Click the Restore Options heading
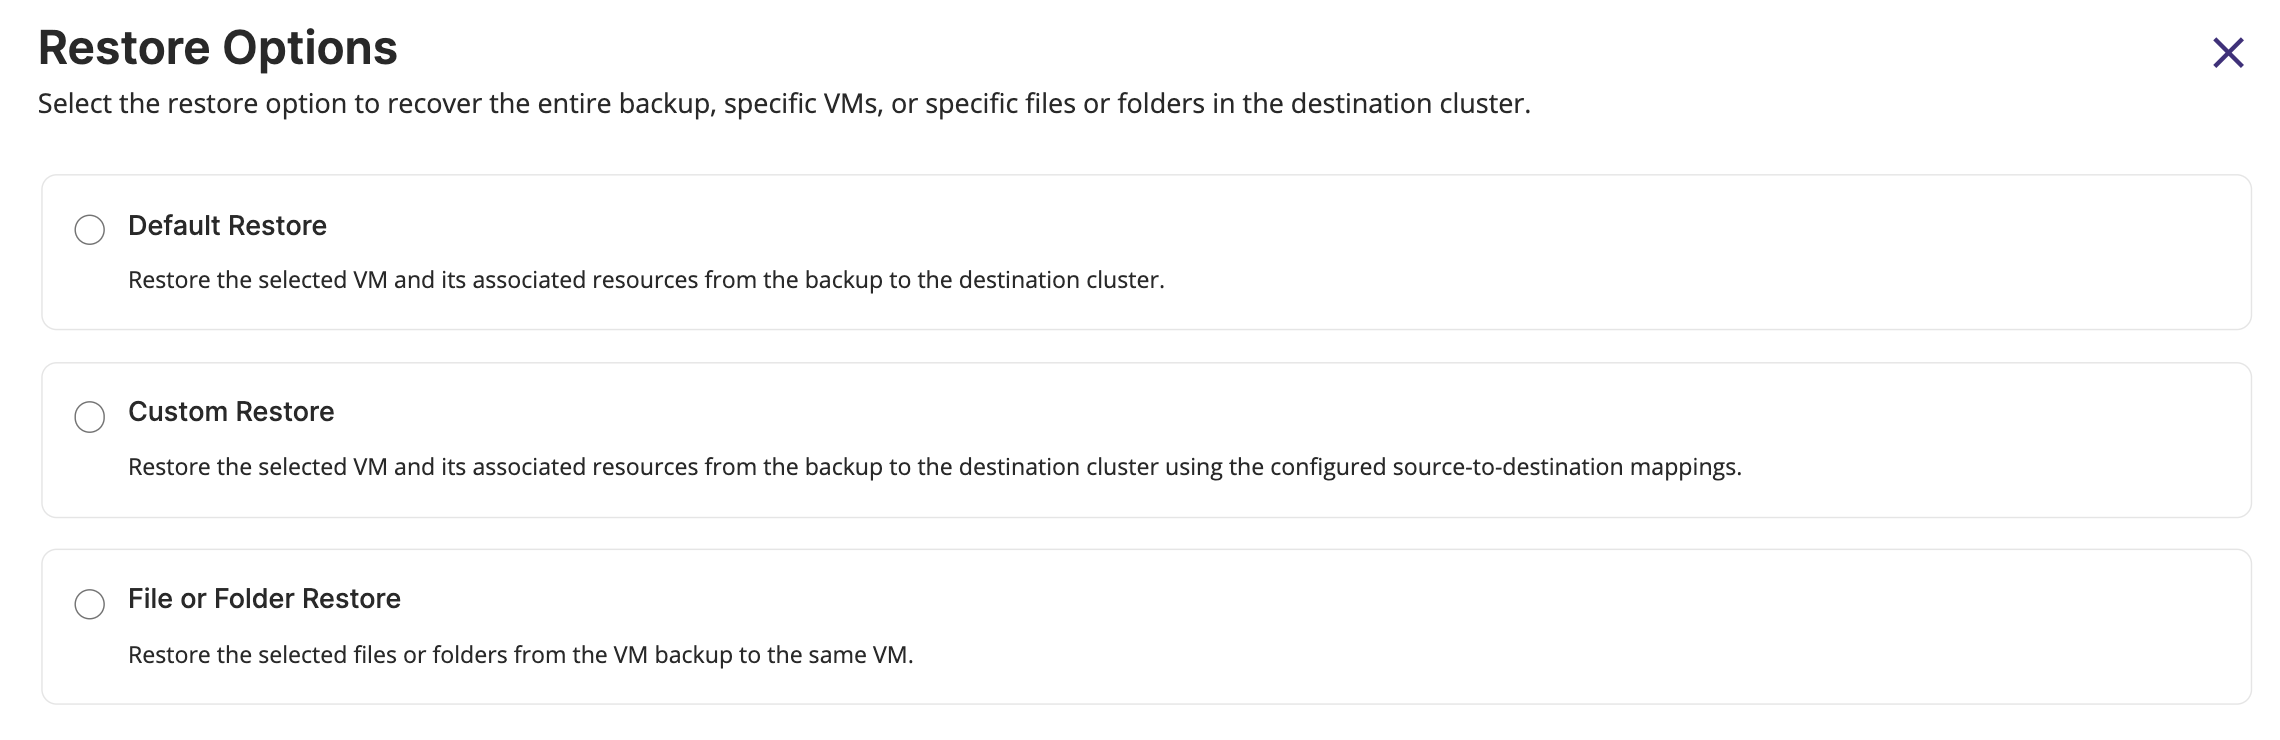 click(218, 48)
